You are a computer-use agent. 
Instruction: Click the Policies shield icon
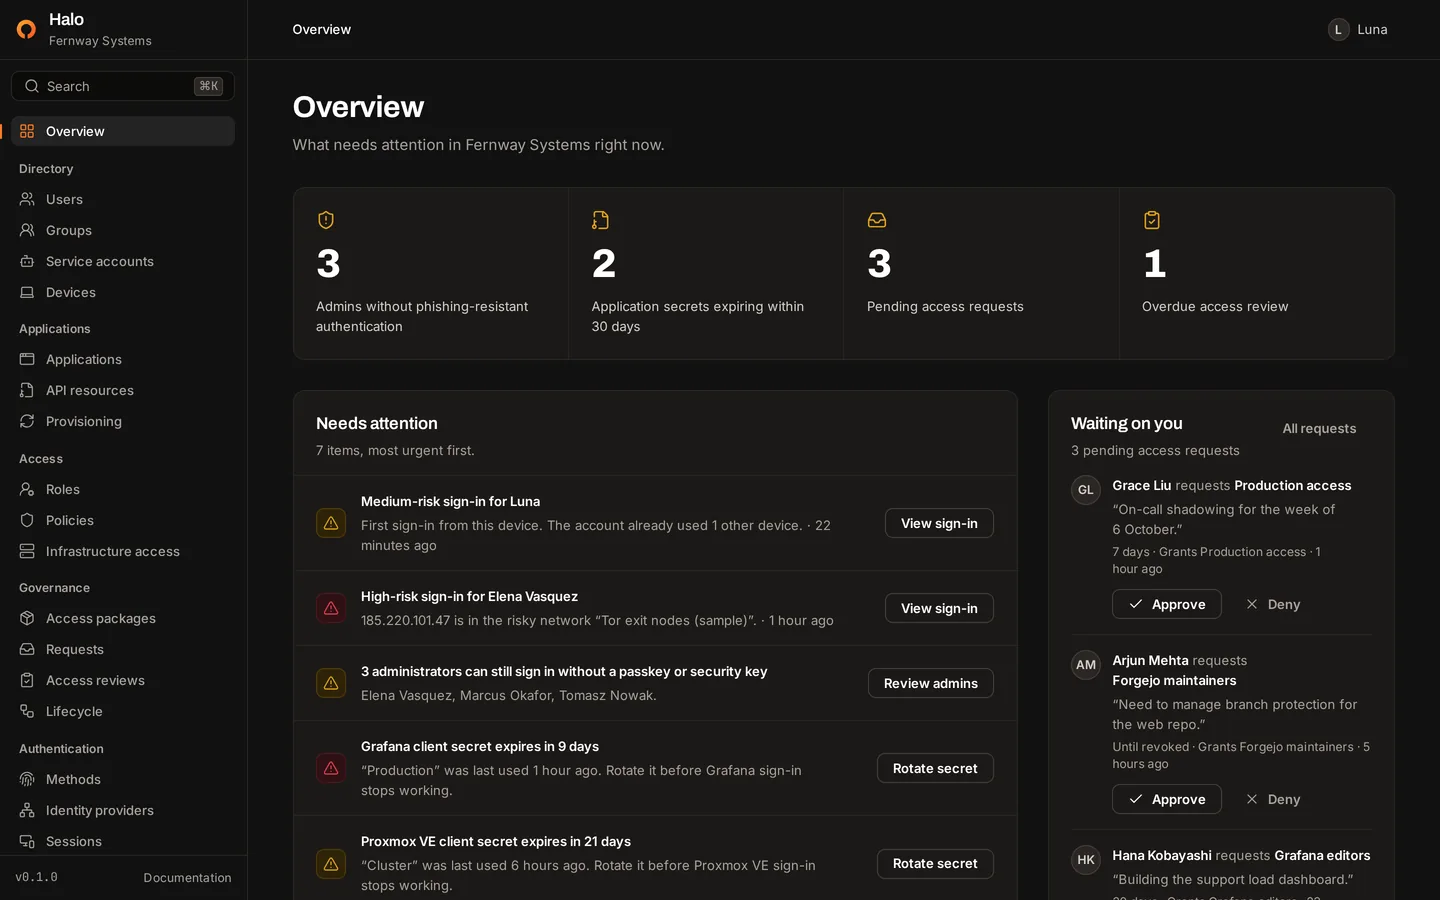27,520
